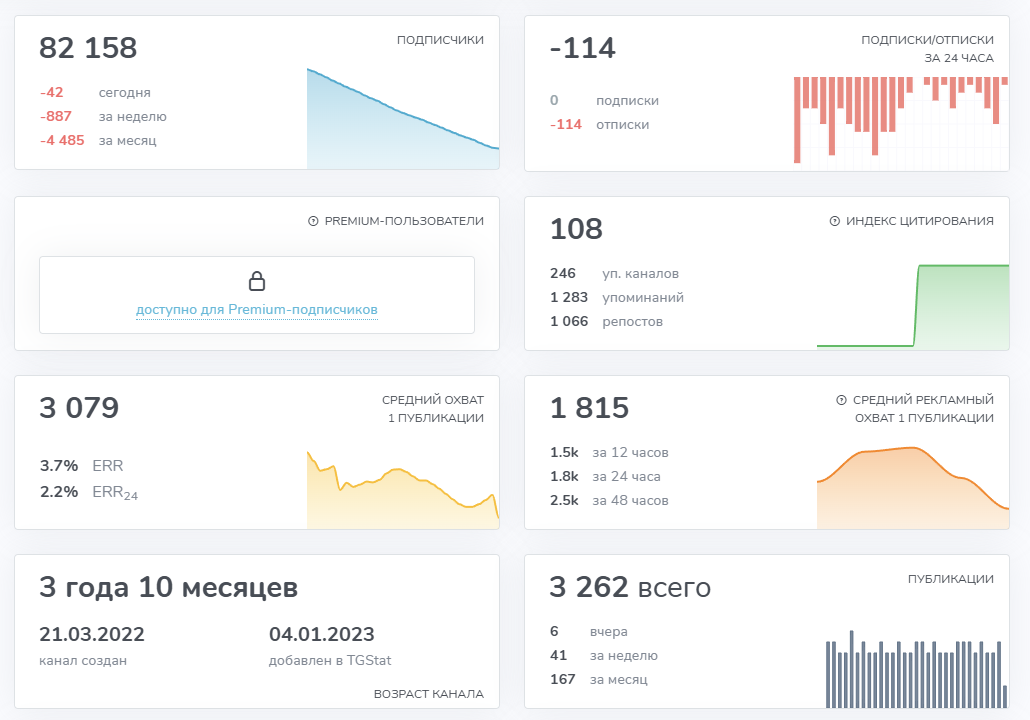
Task: Click the 1 283 'упоминаний' stat
Action: pos(617,298)
